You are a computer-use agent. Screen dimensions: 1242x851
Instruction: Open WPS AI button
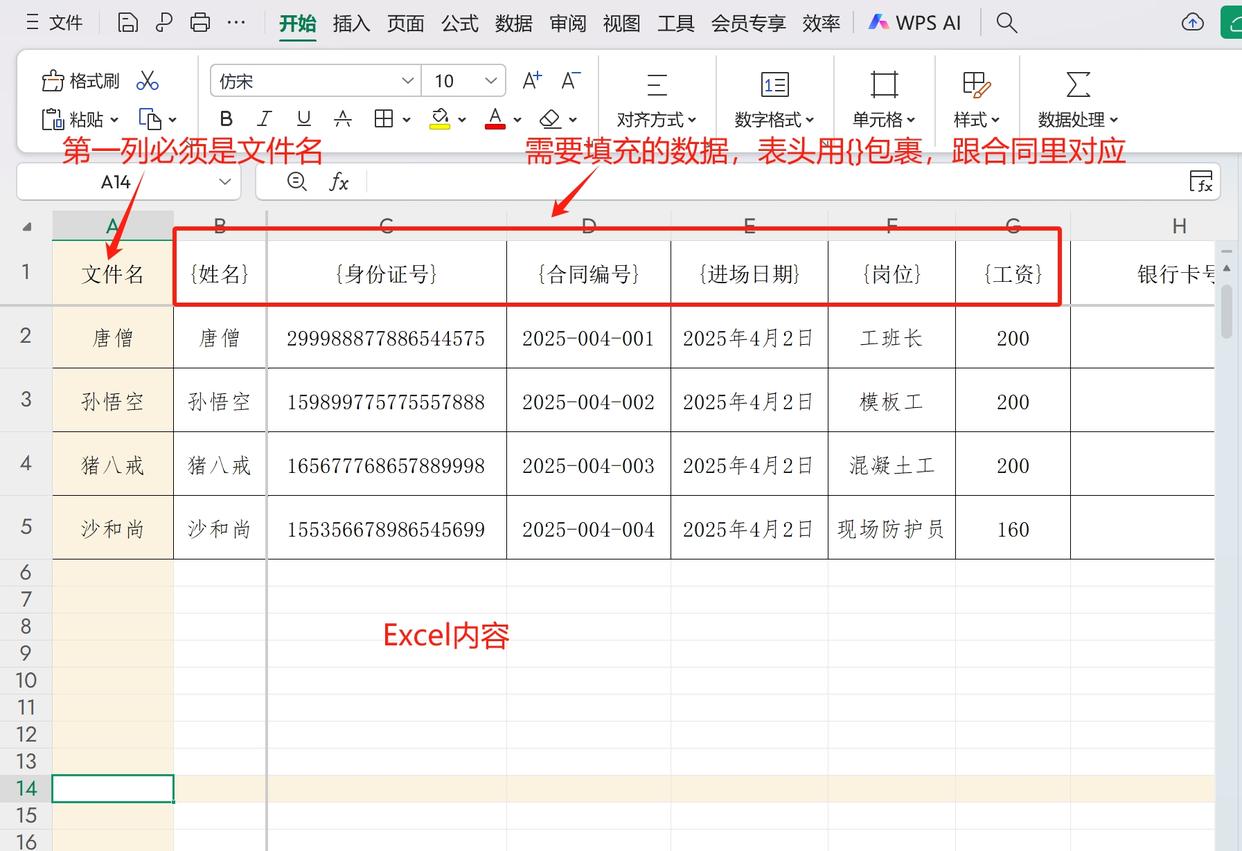coord(915,22)
